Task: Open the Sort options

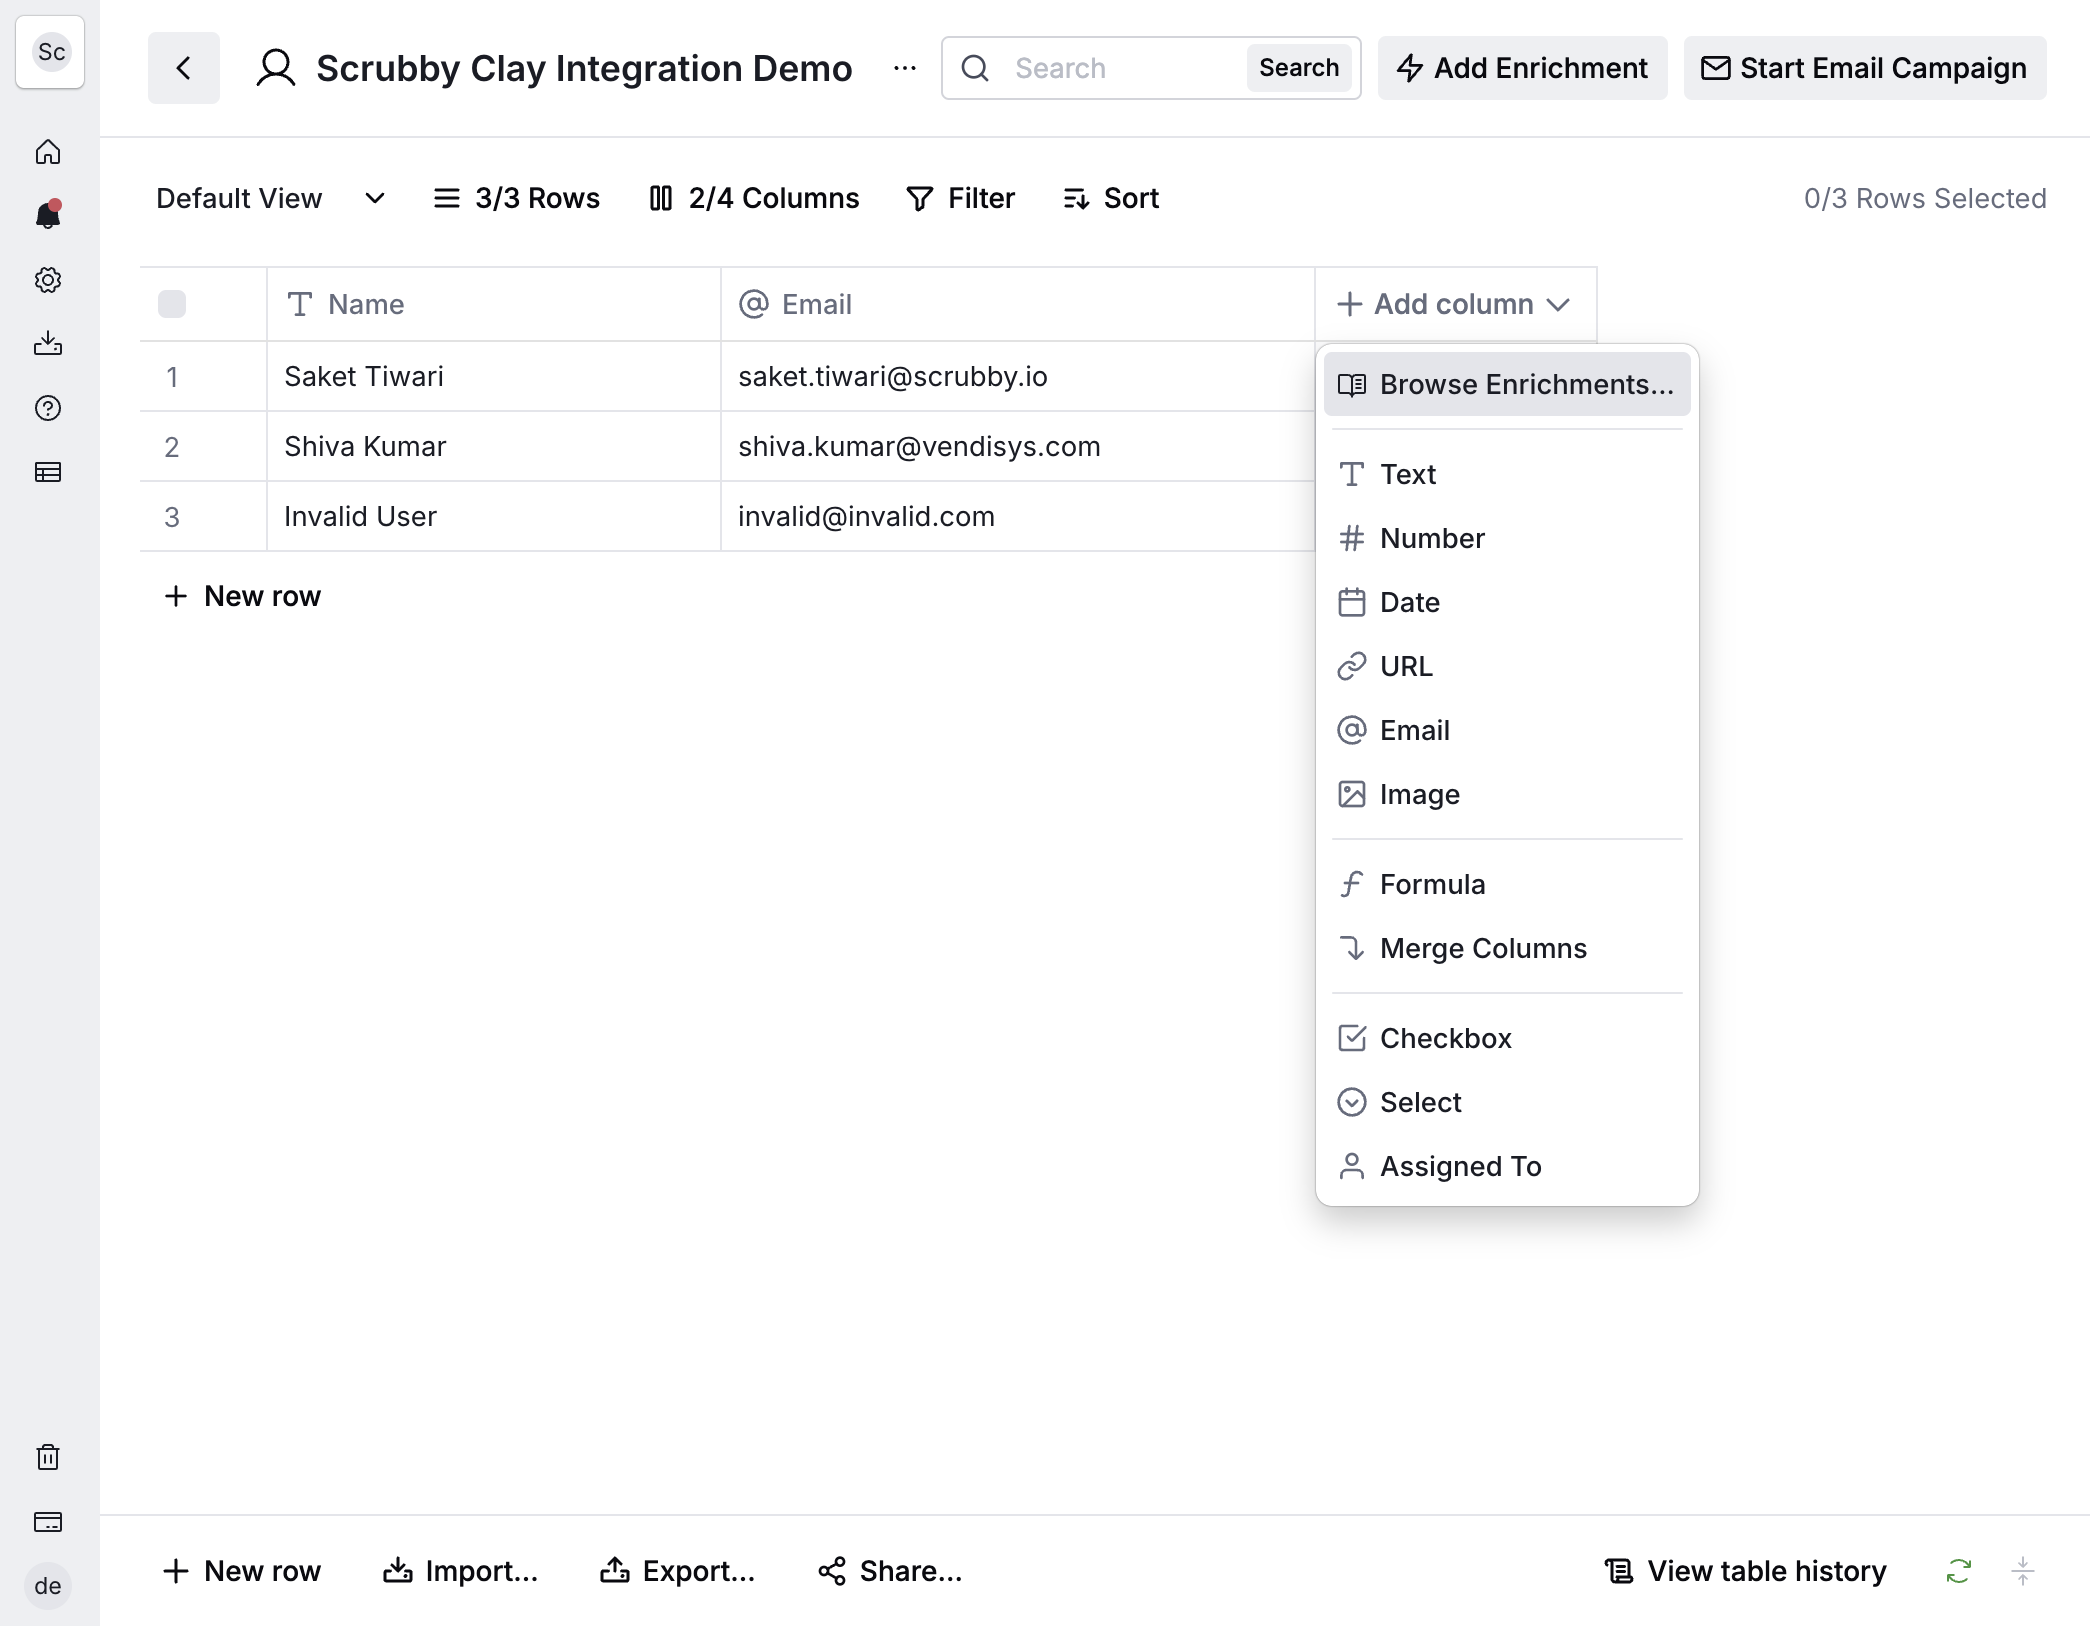Action: [1111, 198]
